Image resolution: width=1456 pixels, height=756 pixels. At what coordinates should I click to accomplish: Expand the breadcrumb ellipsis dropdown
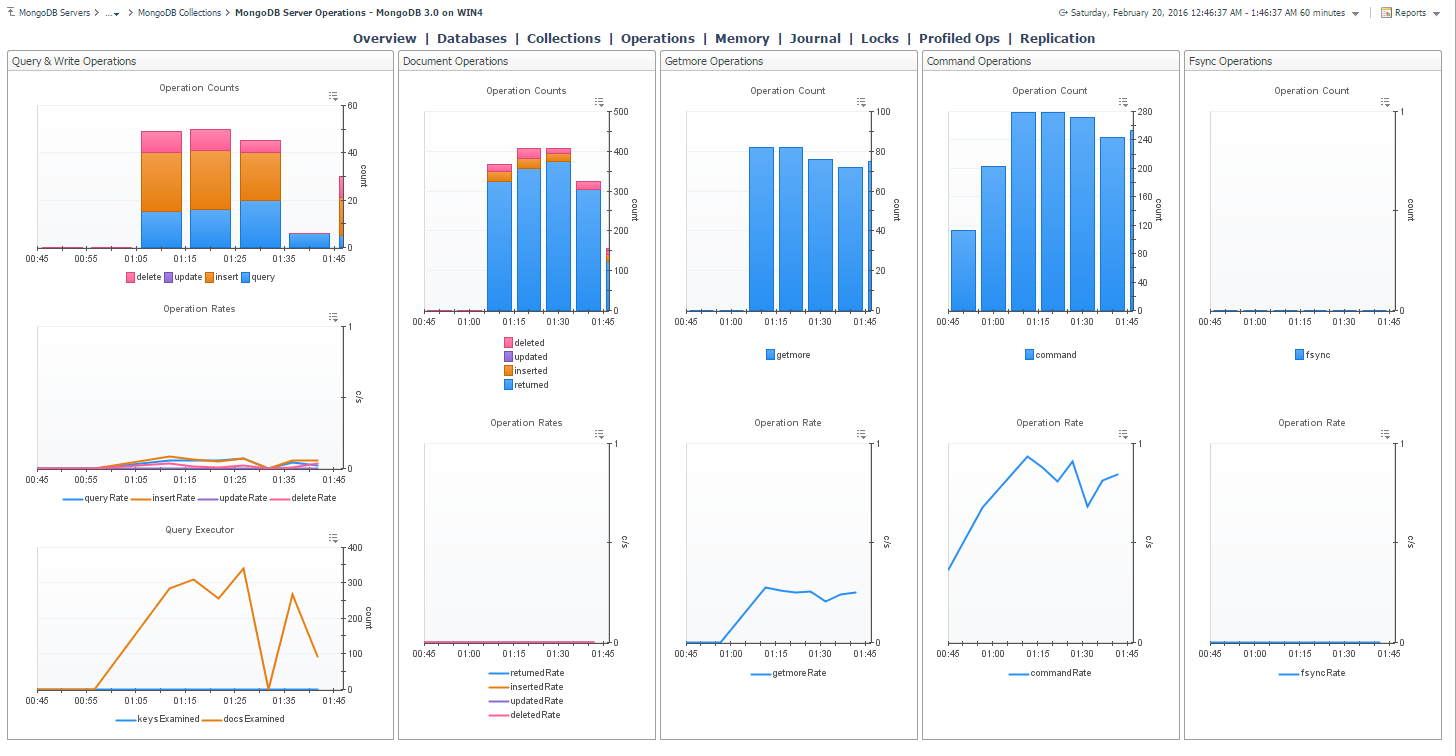(x=113, y=14)
